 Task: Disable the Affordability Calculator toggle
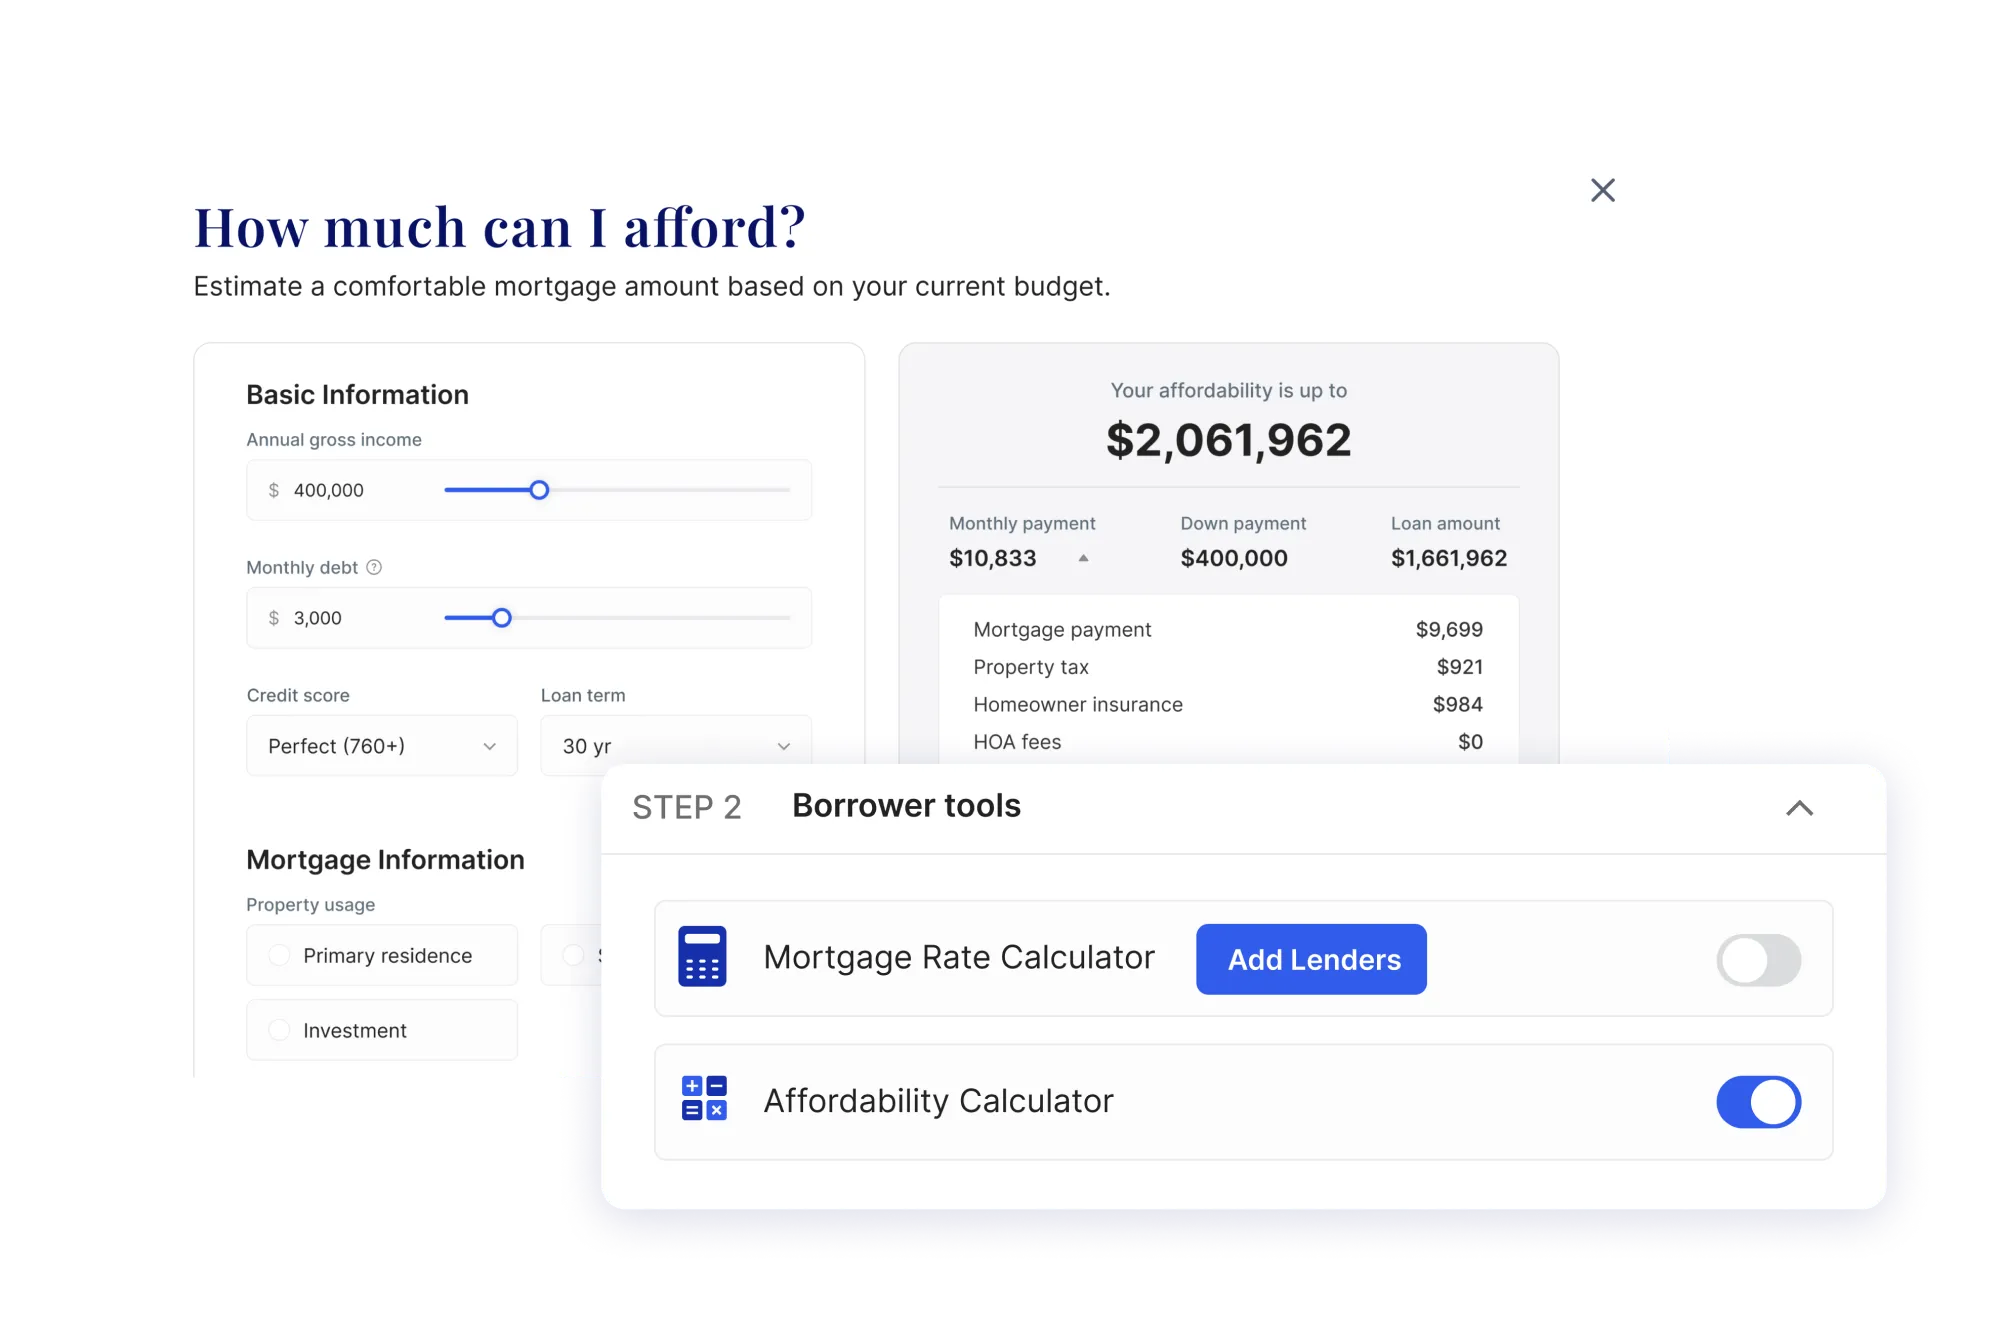[x=1759, y=1101]
